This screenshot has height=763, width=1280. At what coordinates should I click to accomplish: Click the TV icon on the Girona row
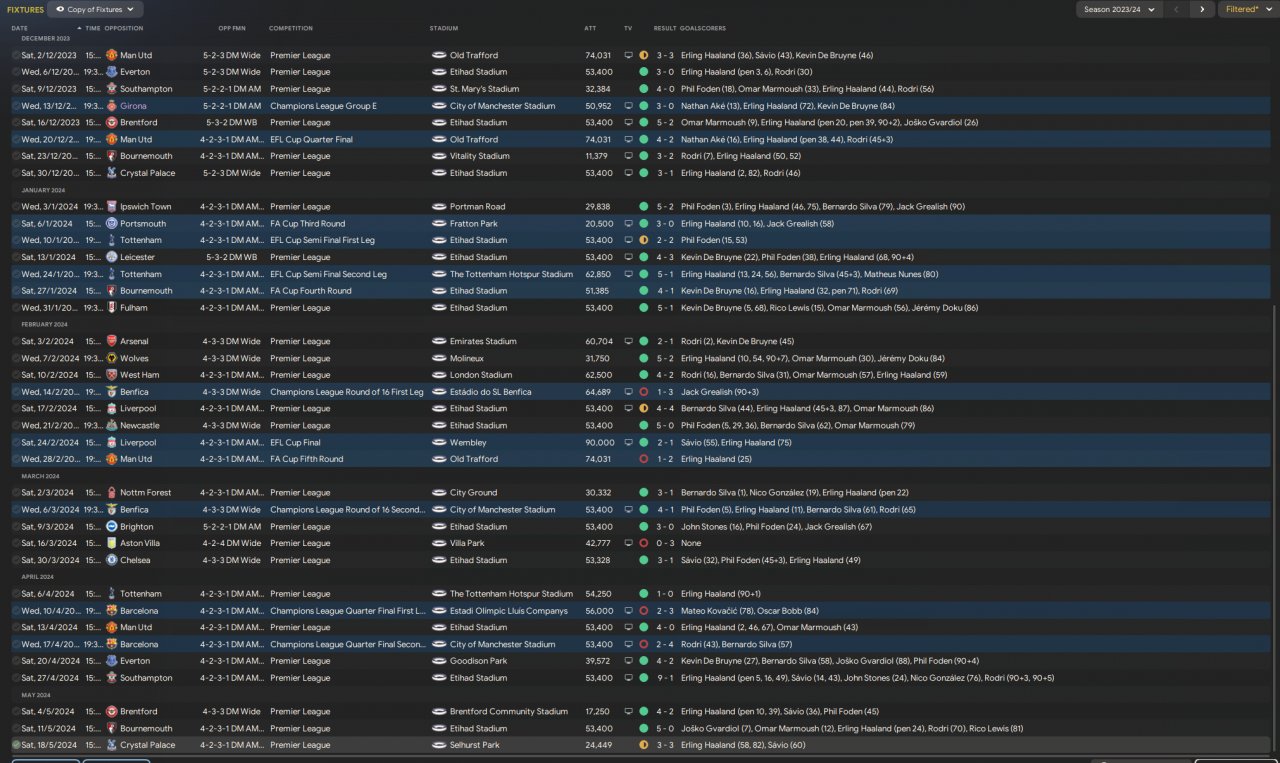click(628, 106)
